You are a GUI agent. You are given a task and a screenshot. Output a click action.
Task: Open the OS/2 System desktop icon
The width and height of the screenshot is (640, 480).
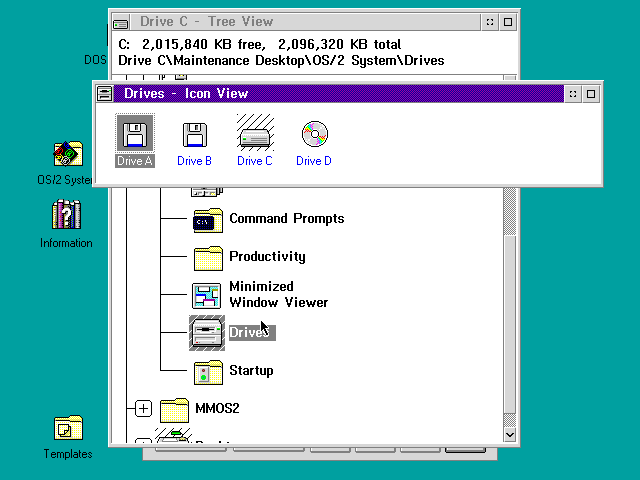[68, 154]
